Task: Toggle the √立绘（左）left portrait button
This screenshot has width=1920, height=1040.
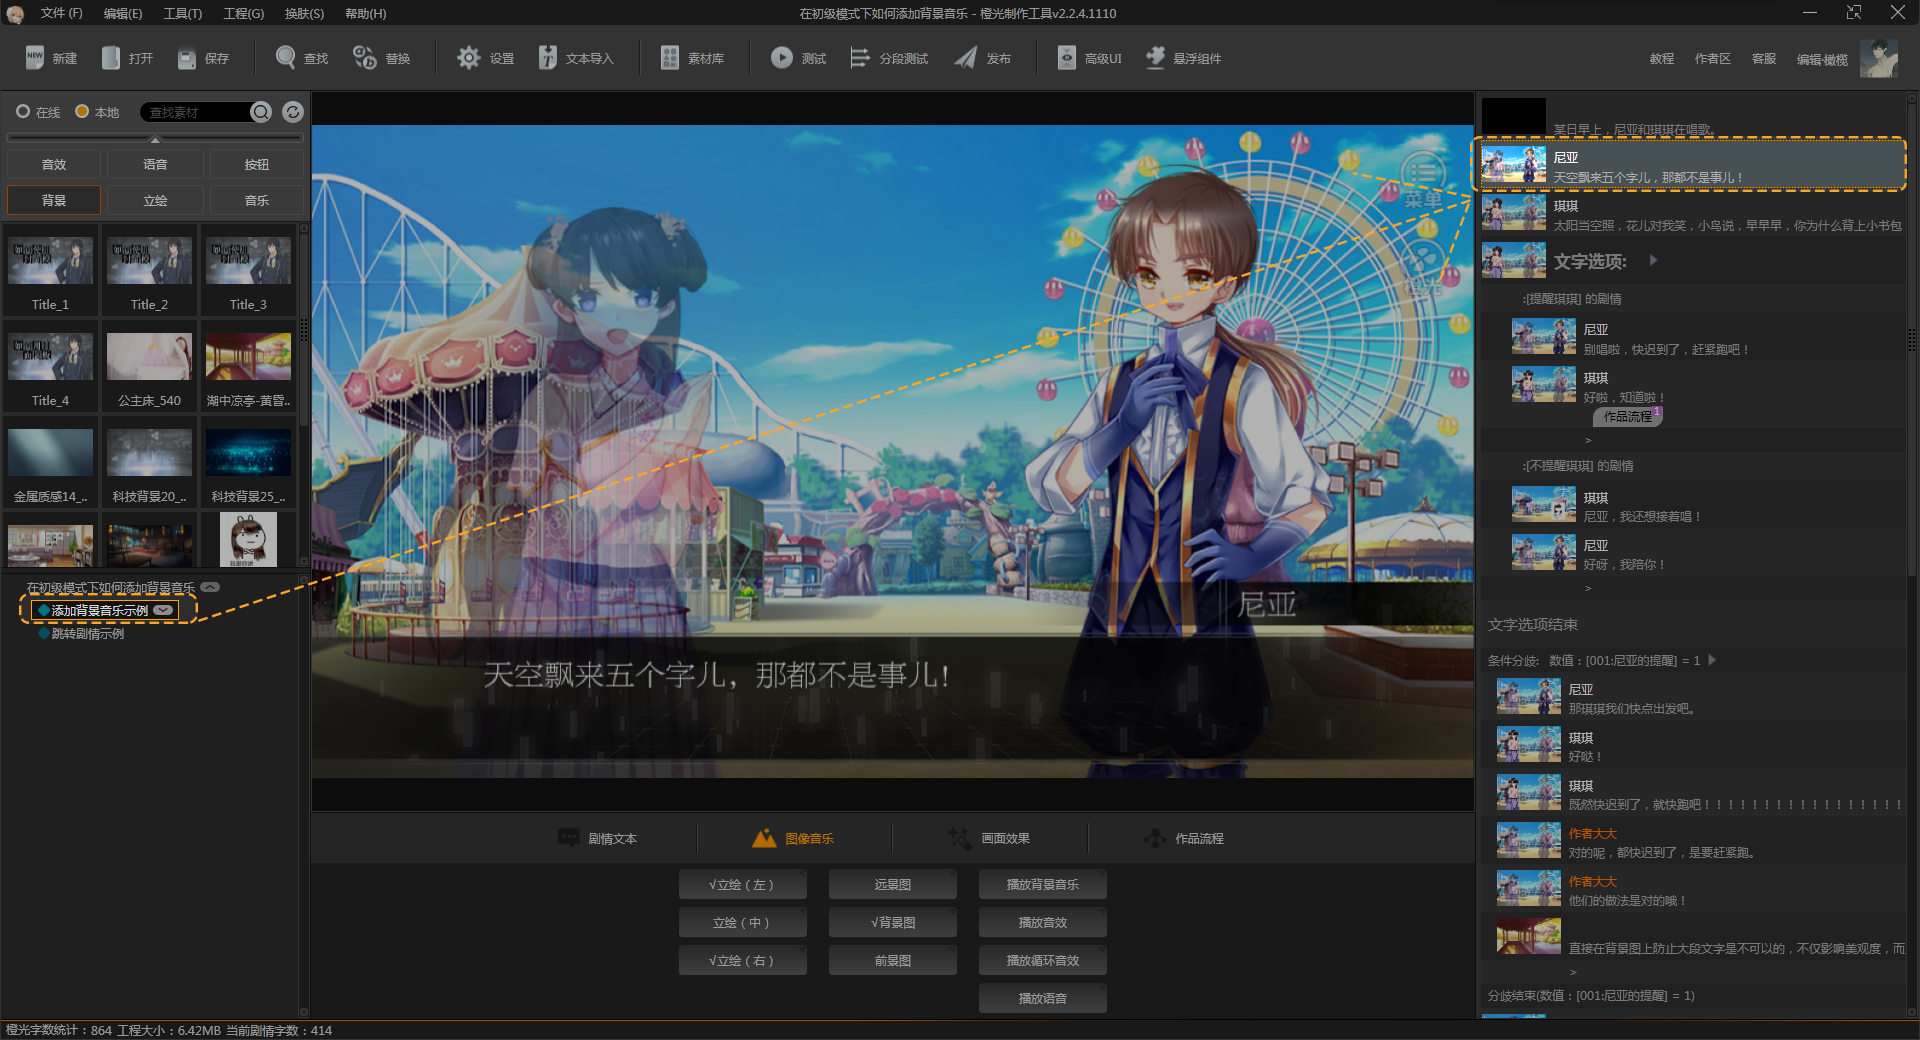Action: pyautogui.click(x=742, y=885)
